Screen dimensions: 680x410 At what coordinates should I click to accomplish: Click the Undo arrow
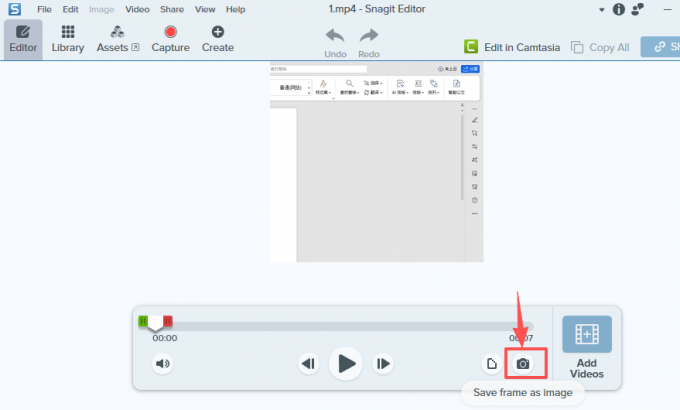(335, 42)
